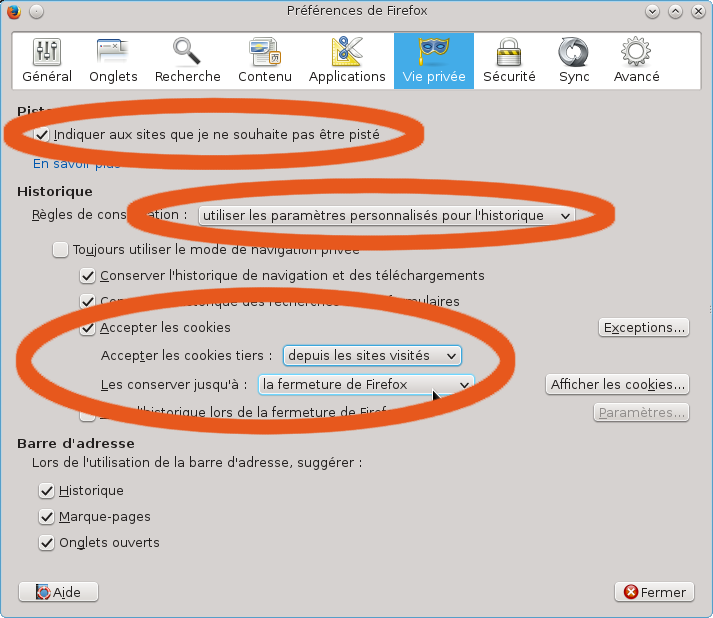
Task: Click the 'Exceptions…' button
Action: (644, 327)
